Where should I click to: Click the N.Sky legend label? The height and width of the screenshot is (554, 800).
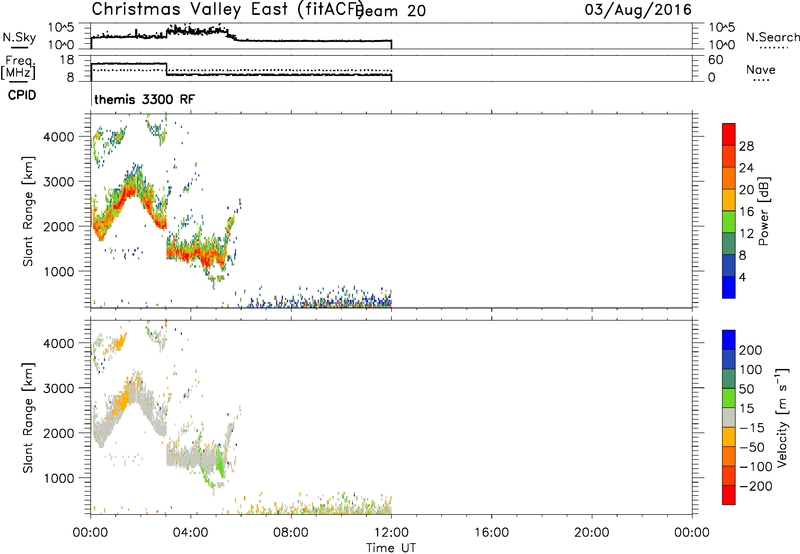19,37
